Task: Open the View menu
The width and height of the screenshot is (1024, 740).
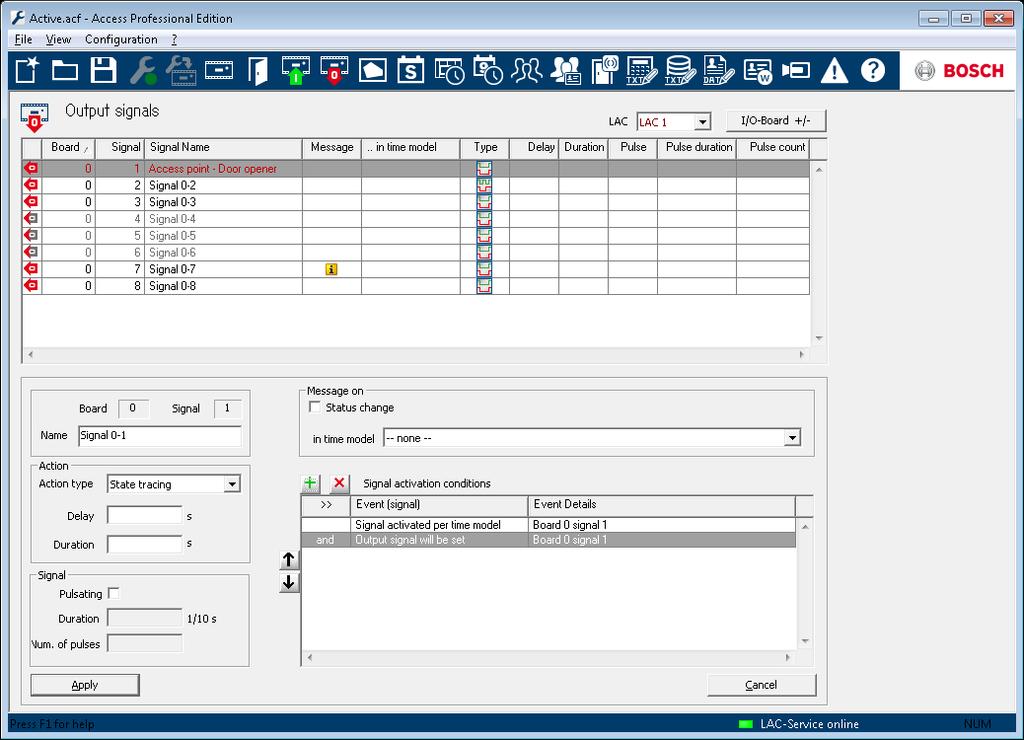Action: (58, 39)
